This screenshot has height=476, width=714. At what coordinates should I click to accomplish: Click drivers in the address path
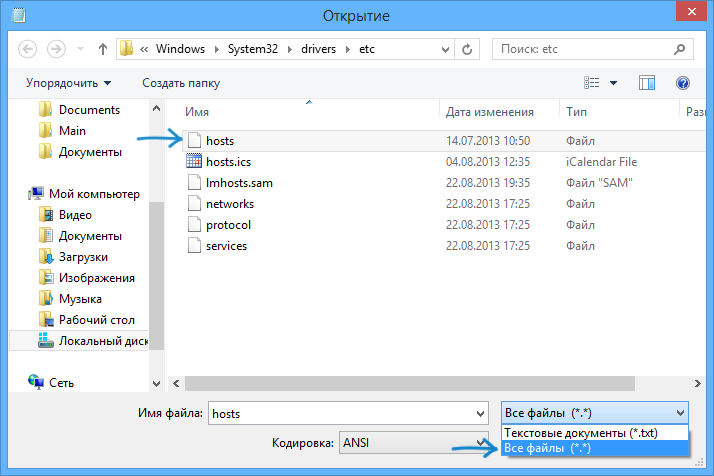tap(318, 49)
